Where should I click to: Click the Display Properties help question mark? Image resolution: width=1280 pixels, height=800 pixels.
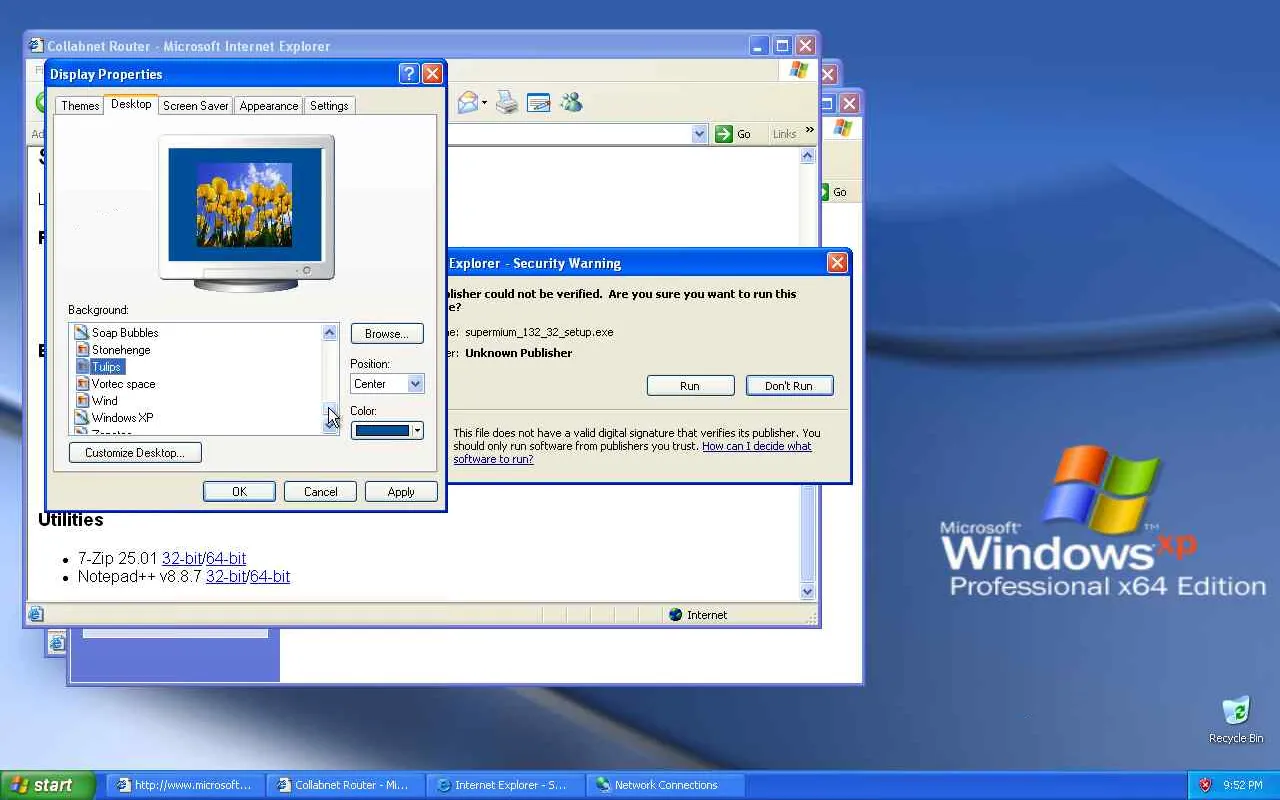[408, 73]
